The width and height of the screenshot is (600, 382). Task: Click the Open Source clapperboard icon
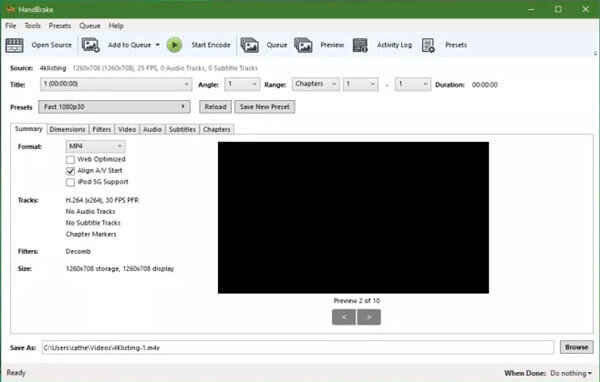(15, 45)
